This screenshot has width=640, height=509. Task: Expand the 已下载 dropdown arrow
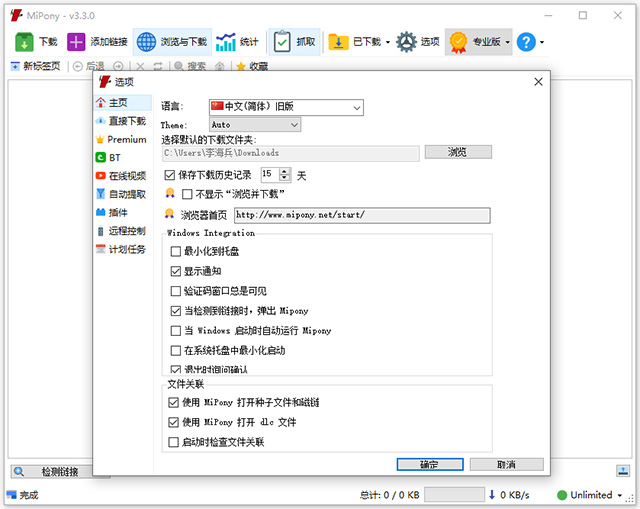click(388, 42)
